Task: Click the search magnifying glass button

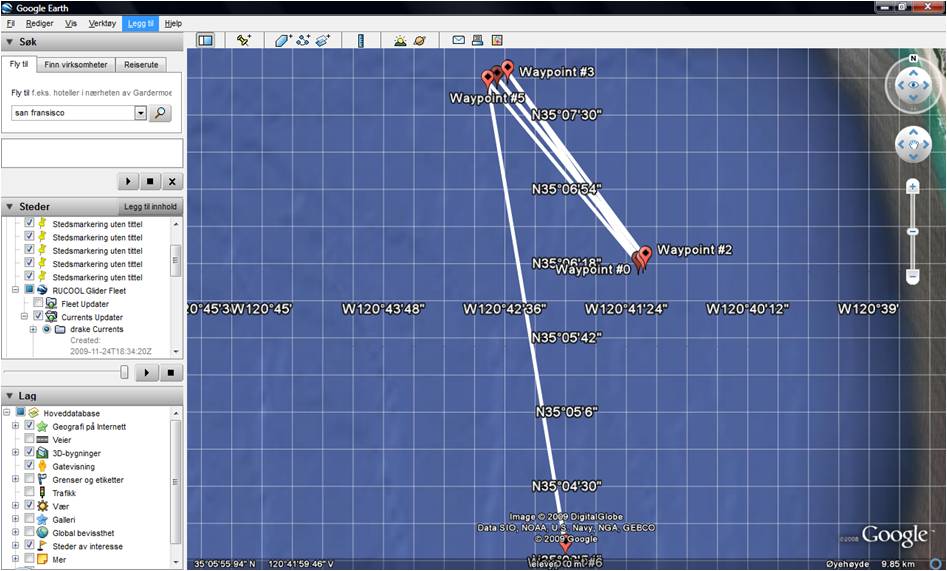Action: 160,113
